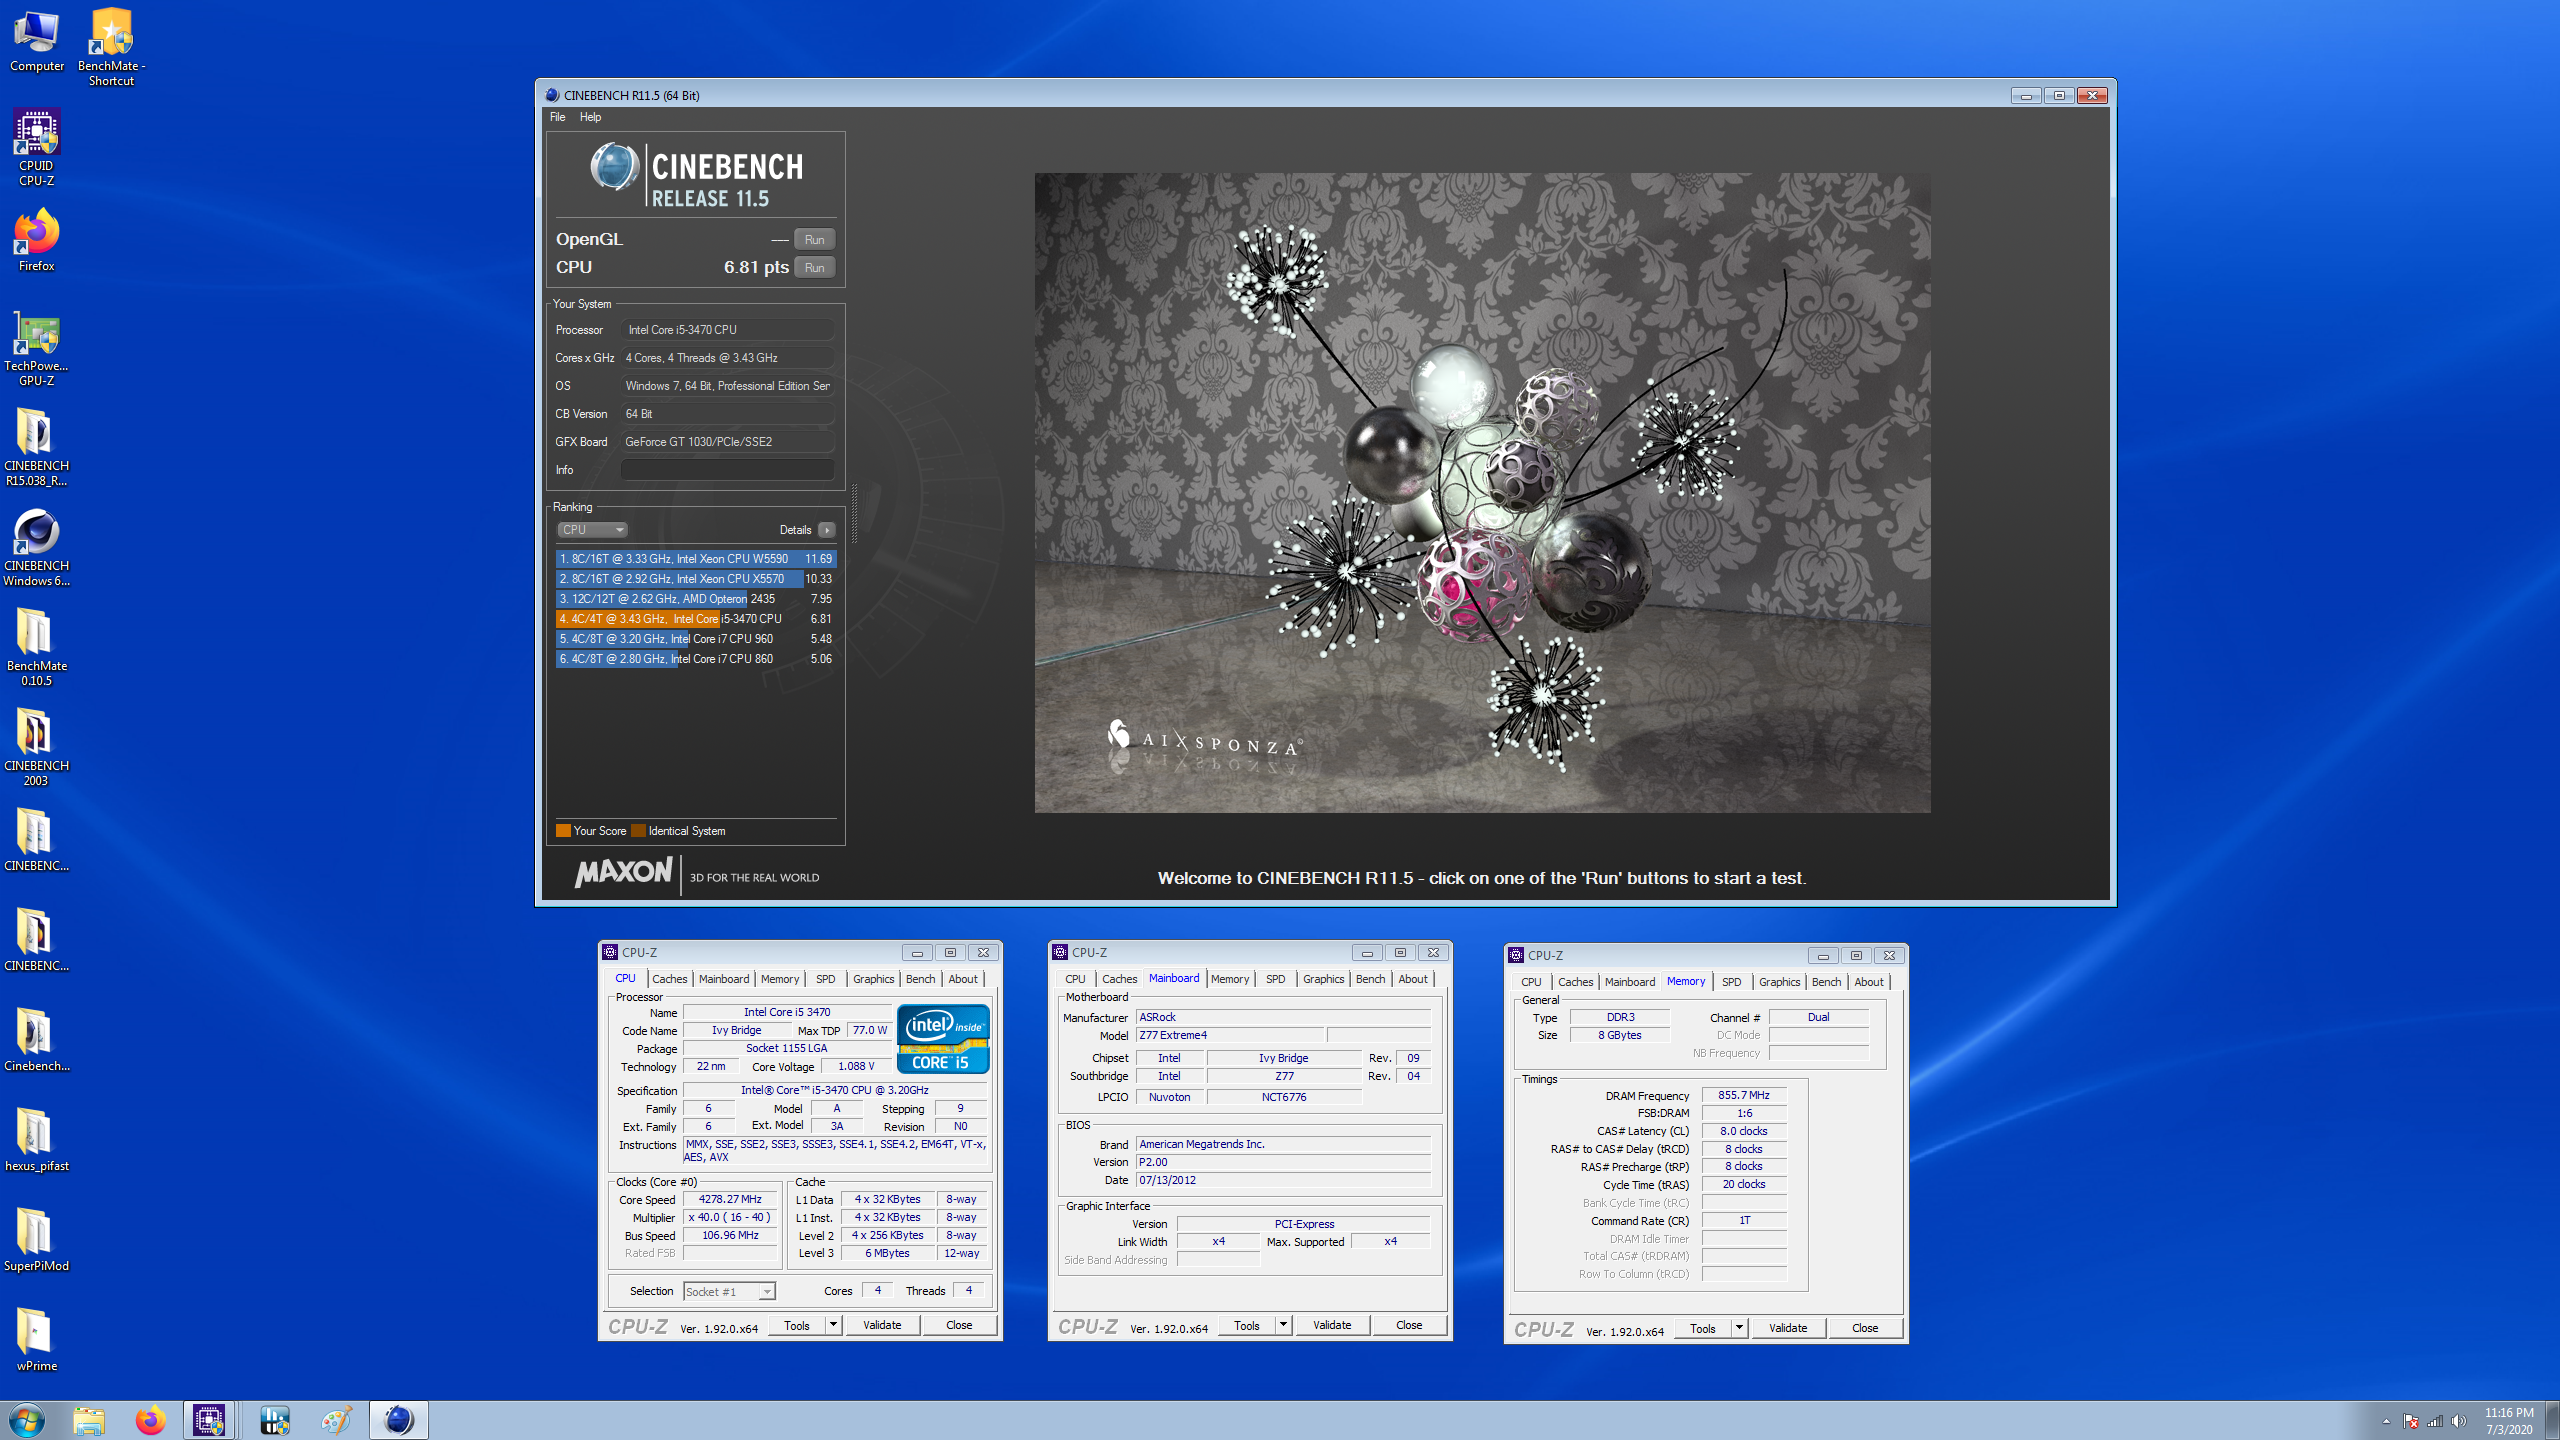This screenshot has height=1440, width=2560.
Task: Click the AixSponza render preview image
Action: (x=1482, y=492)
